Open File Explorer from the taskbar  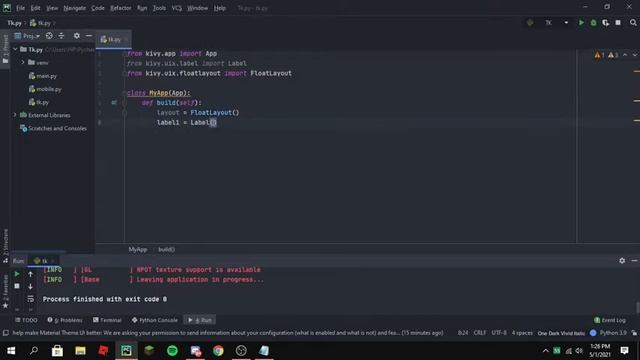tap(80, 351)
